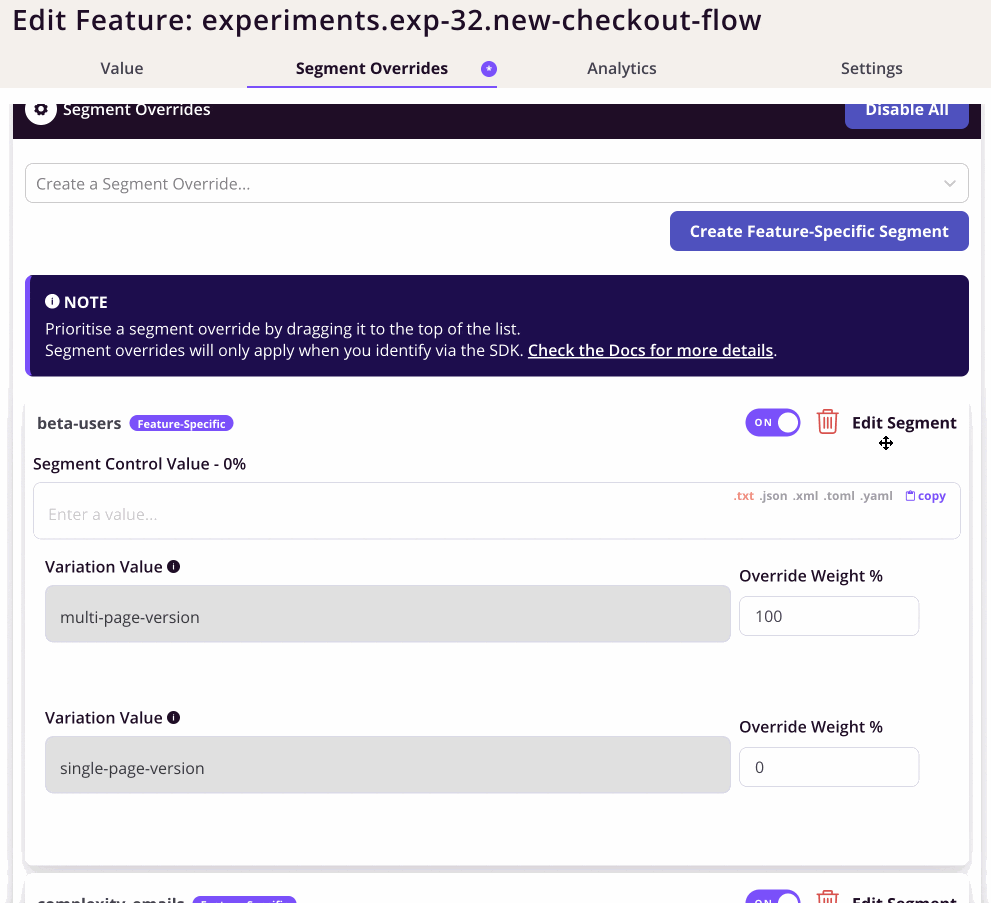Click the Segment Control Value input field
The image size is (991, 903).
pyautogui.click(x=497, y=511)
